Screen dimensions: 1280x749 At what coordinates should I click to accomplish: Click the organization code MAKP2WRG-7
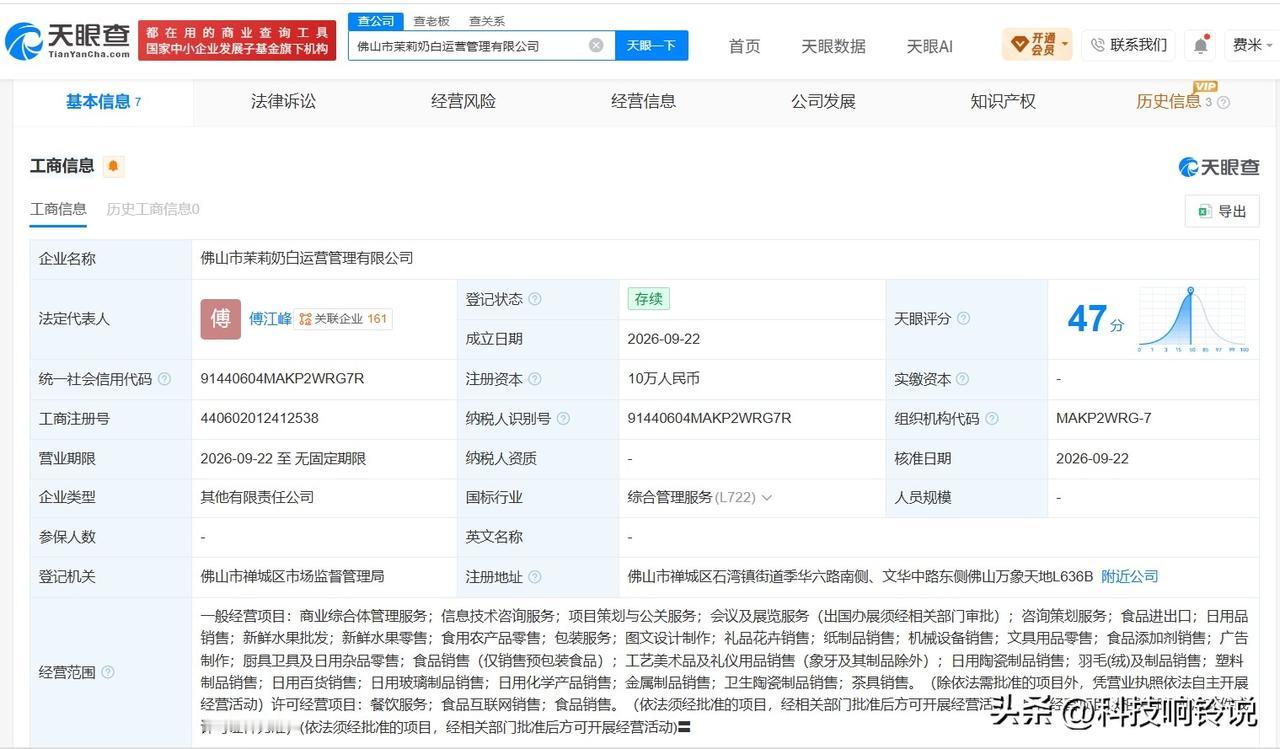click(1103, 418)
